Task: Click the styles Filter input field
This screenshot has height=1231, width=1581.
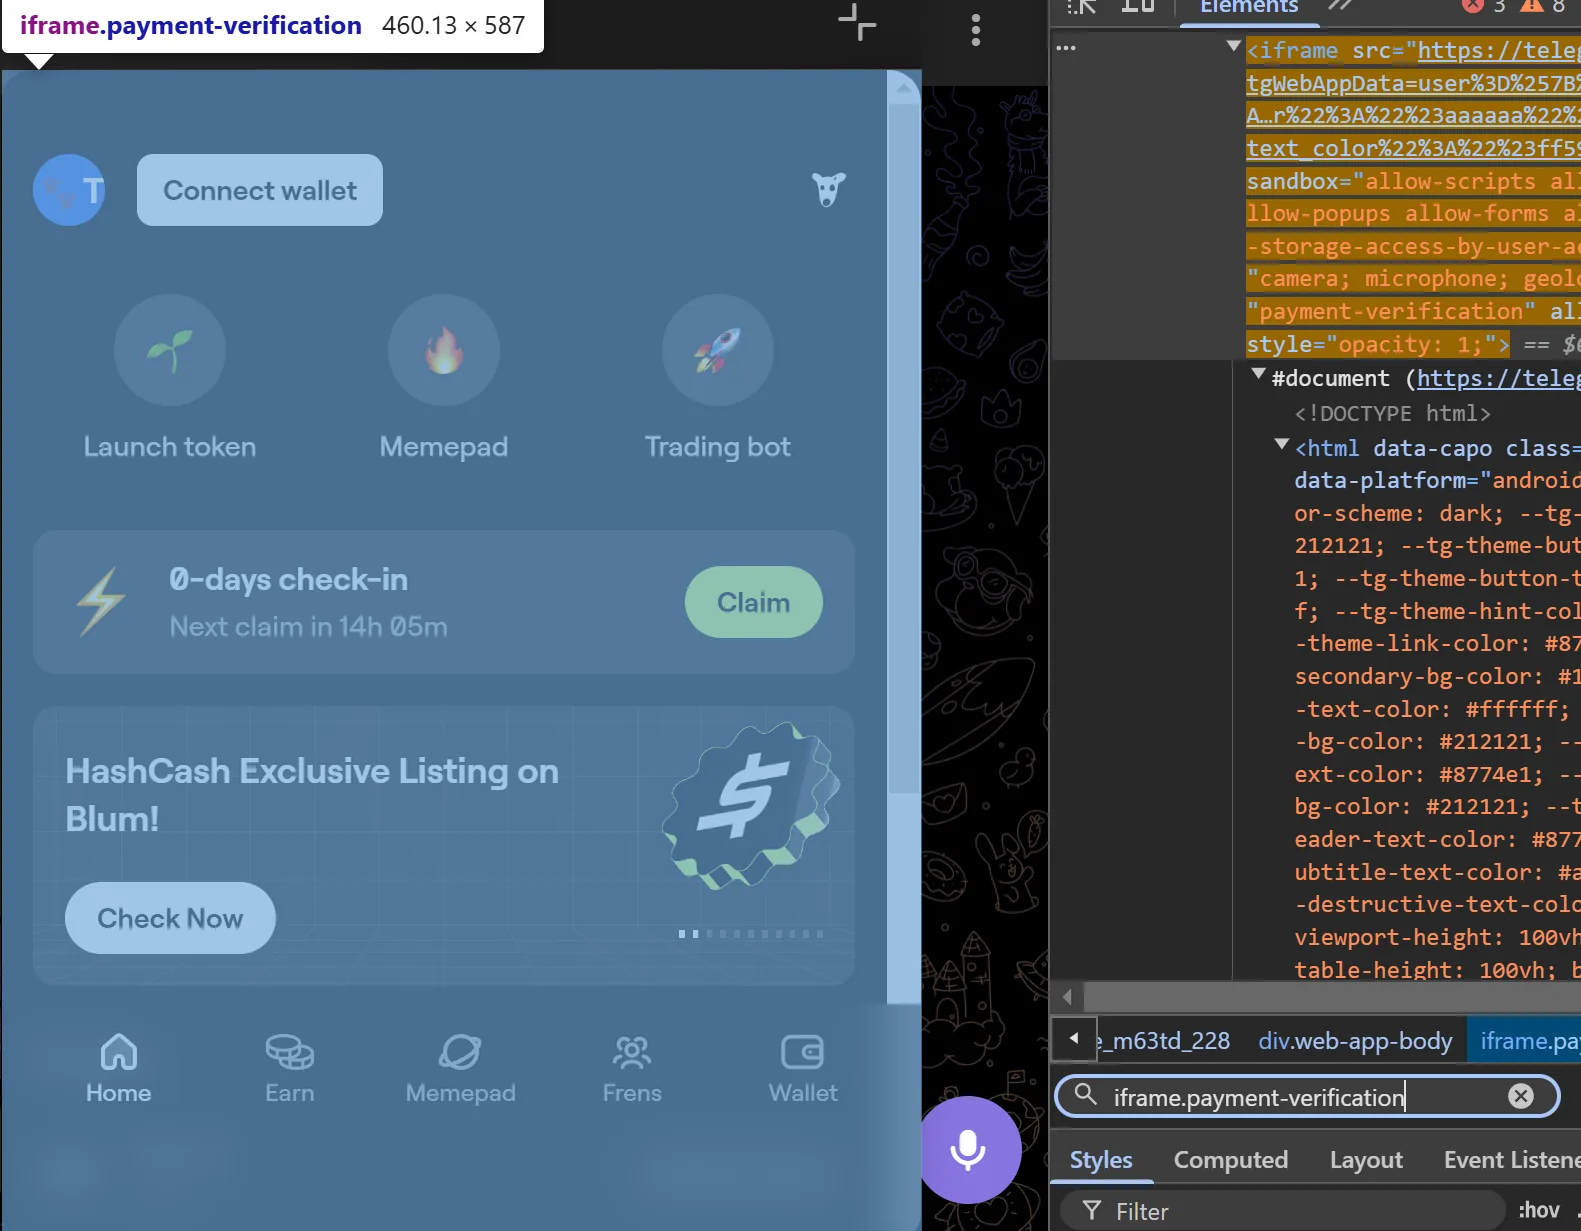Action: click(1290, 1211)
